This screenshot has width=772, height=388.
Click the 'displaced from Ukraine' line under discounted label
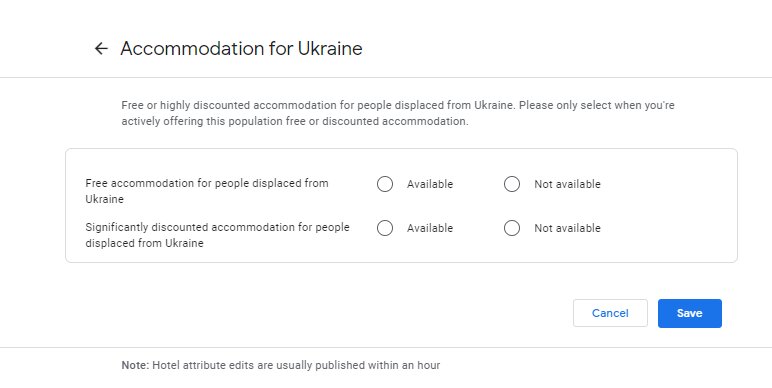pyautogui.click(x=144, y=243)
